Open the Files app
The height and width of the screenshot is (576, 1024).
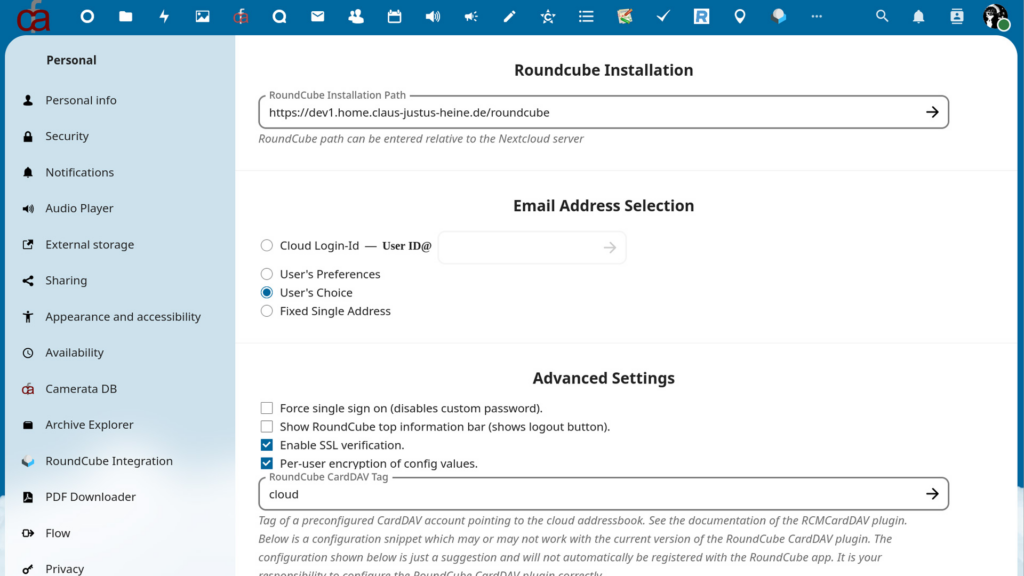(x=124, y=15)
